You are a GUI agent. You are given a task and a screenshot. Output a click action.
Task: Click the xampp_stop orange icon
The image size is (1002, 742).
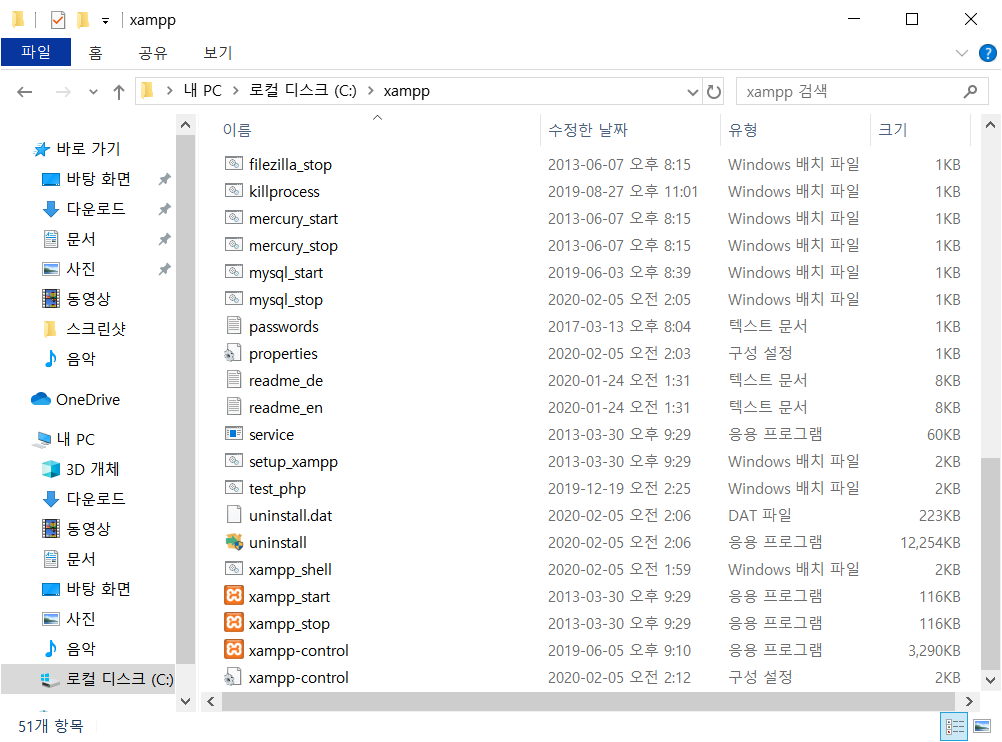pos(234,622)
